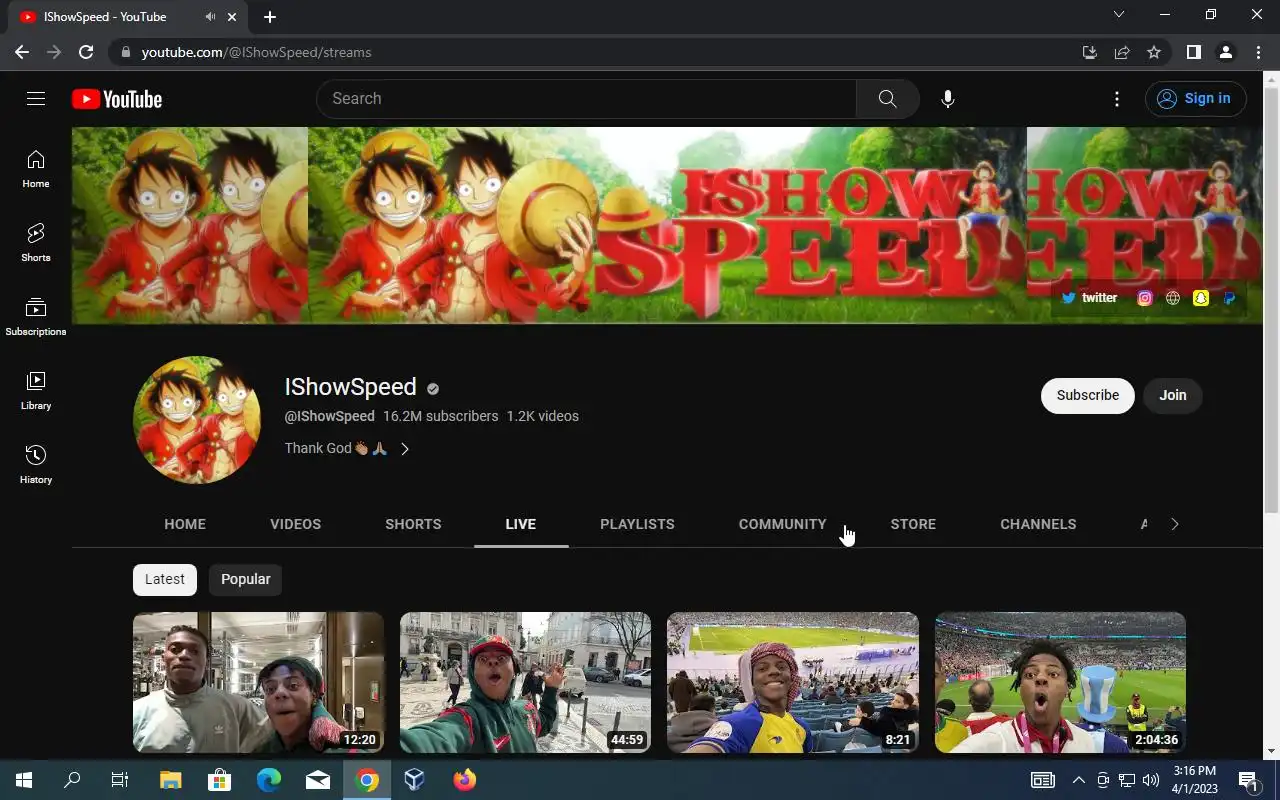Open the 44:59 stream thumbnail
Screen dimensions: 1280x800
coord(525,682)
